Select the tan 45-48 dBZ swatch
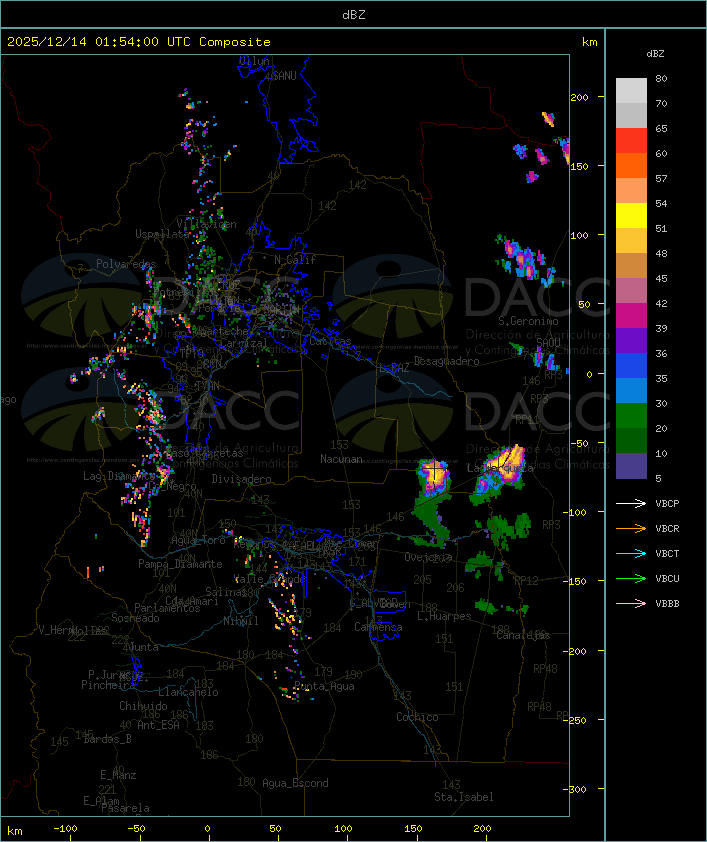Image resolution: width=707 pixels, height=842 pixels. (x=631, y=265)
